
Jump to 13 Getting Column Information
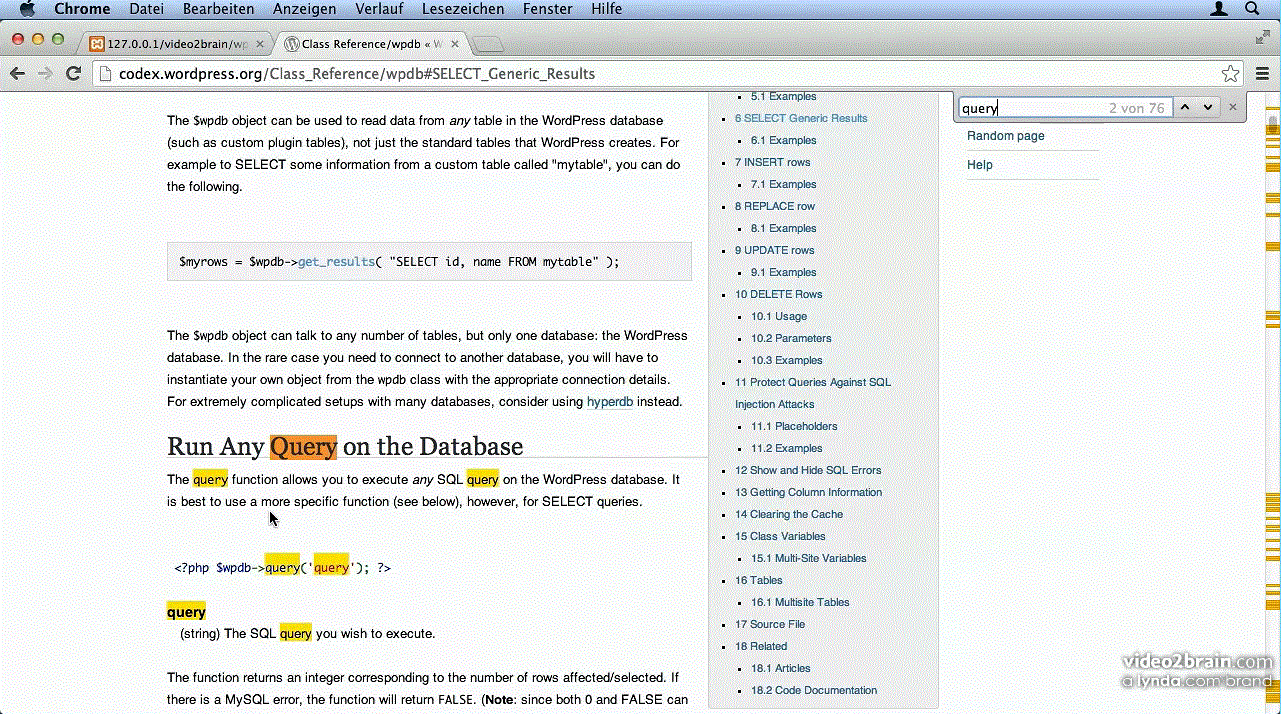click(808, 492)
